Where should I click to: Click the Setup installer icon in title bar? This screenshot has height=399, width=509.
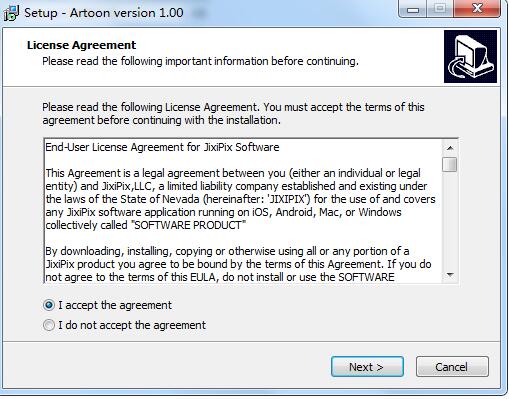(11, 13)
